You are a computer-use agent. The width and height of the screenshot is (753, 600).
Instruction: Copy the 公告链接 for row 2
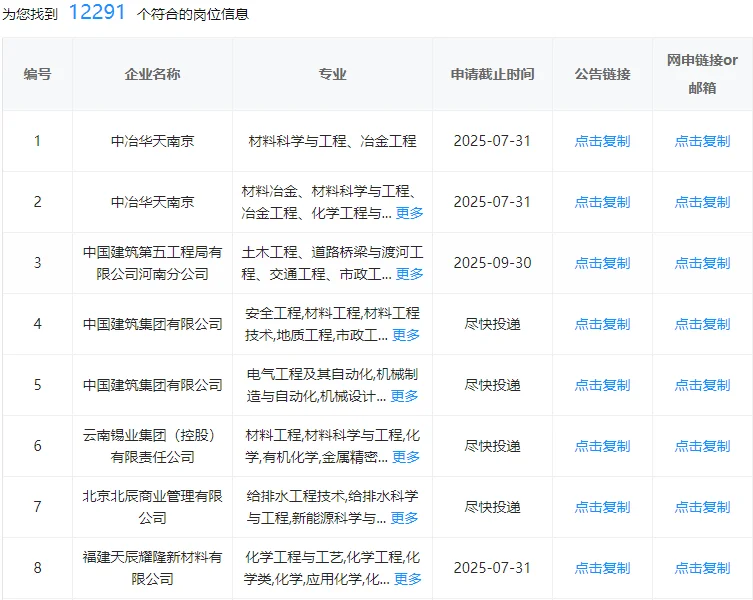click(602, 202)
